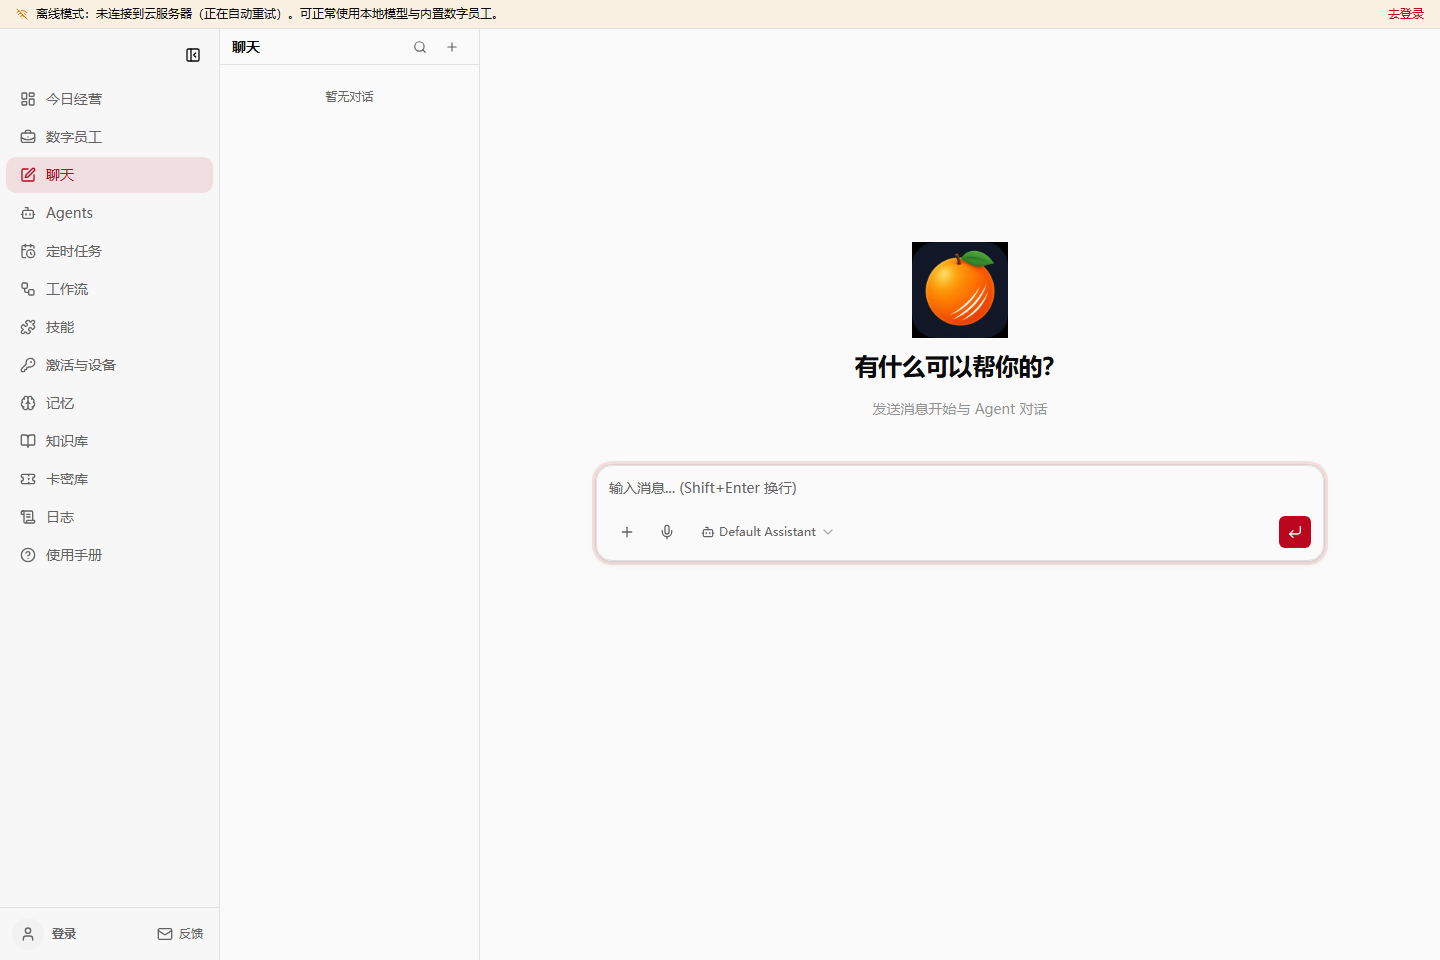Open the Default Assistant agent dropdown
1440x960 pixels.
768,532
